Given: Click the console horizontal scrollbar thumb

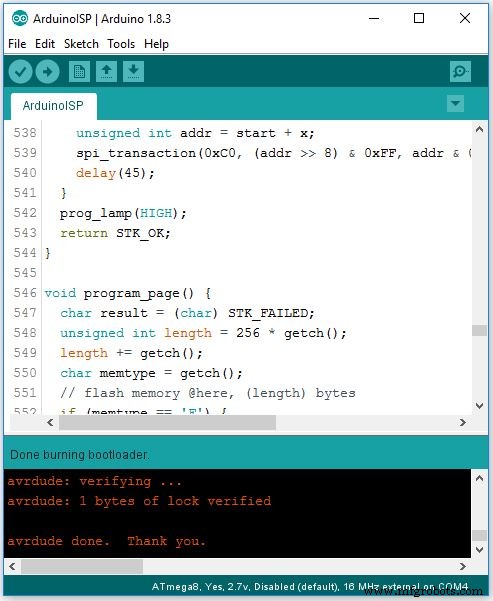Looking at the screenshot, I should pos(82,566).
